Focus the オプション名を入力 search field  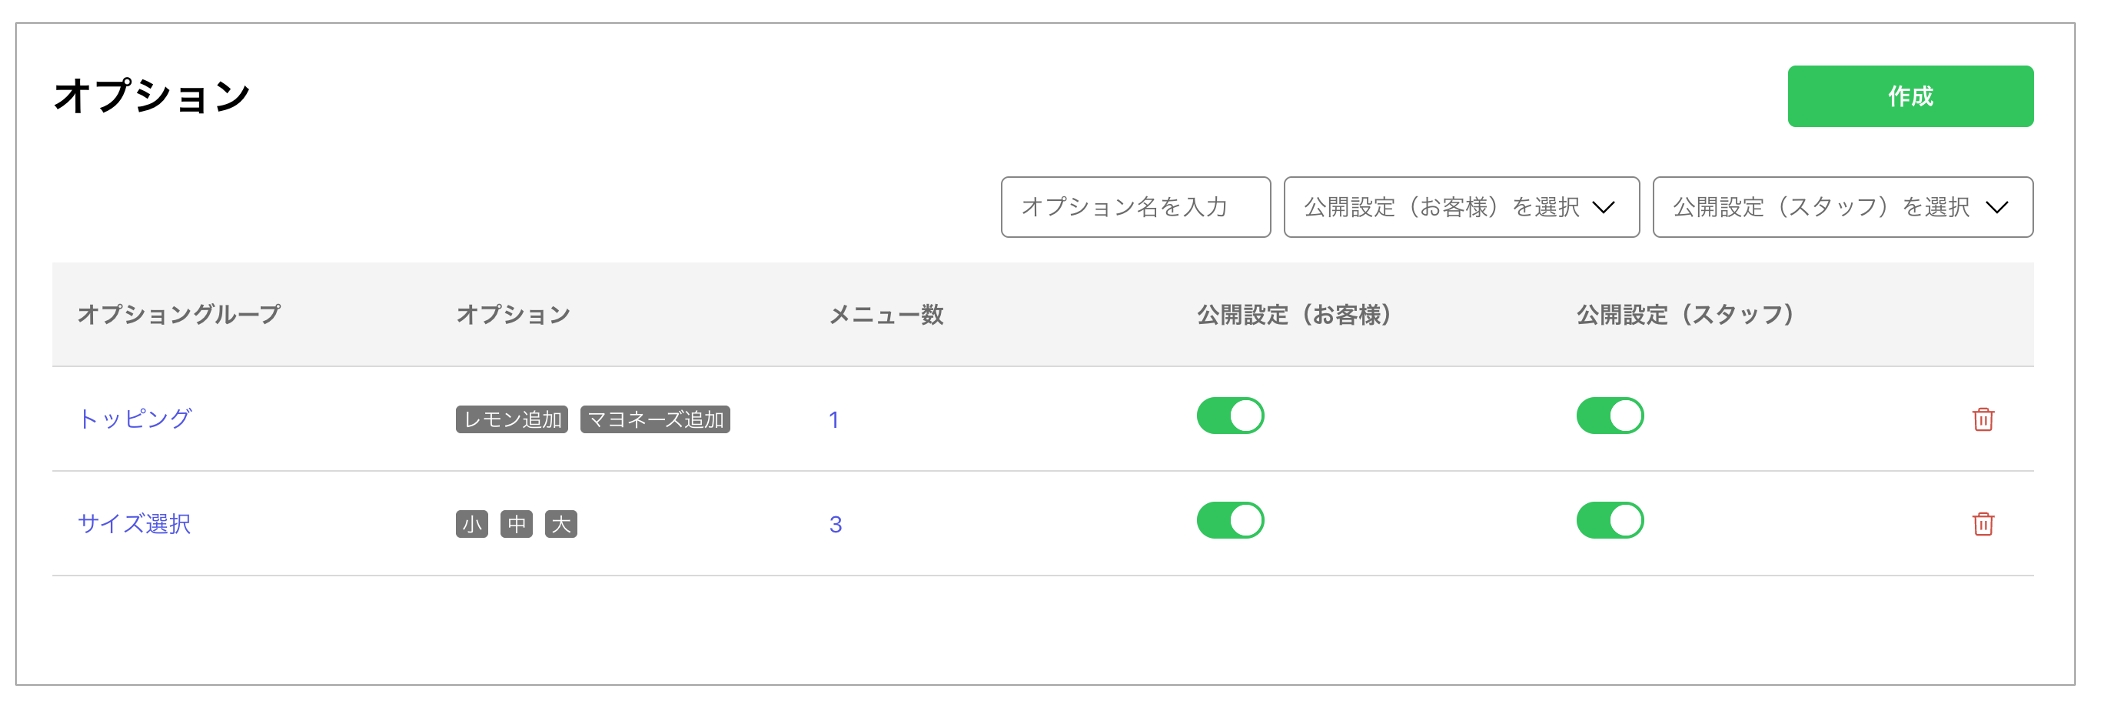[x=1135, y=207]
